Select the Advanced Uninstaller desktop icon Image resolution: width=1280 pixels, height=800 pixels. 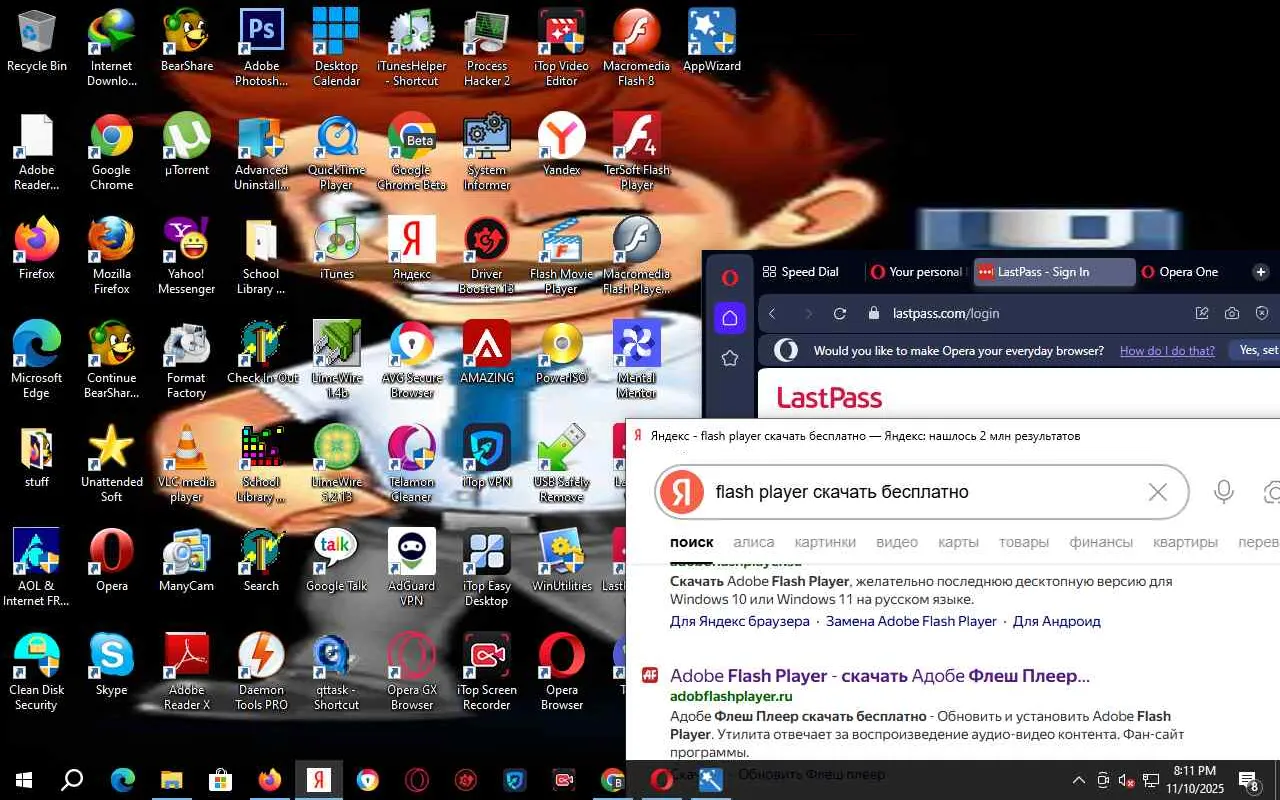tap(261, 153)
